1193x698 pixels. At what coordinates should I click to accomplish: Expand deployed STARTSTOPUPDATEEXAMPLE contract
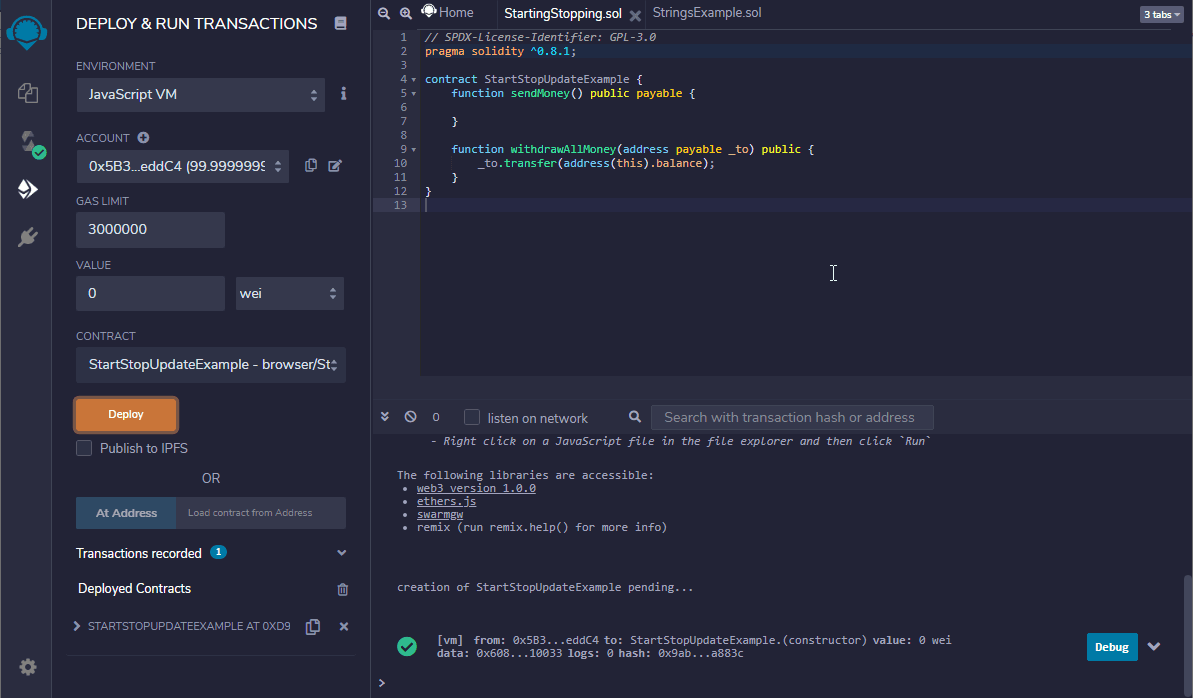tap(77, 626)
